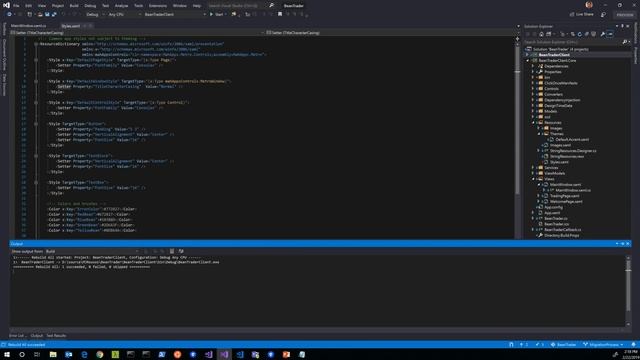Click the MigrationProcess branch in status bar

pyautogui.click(x=603, y=345)
